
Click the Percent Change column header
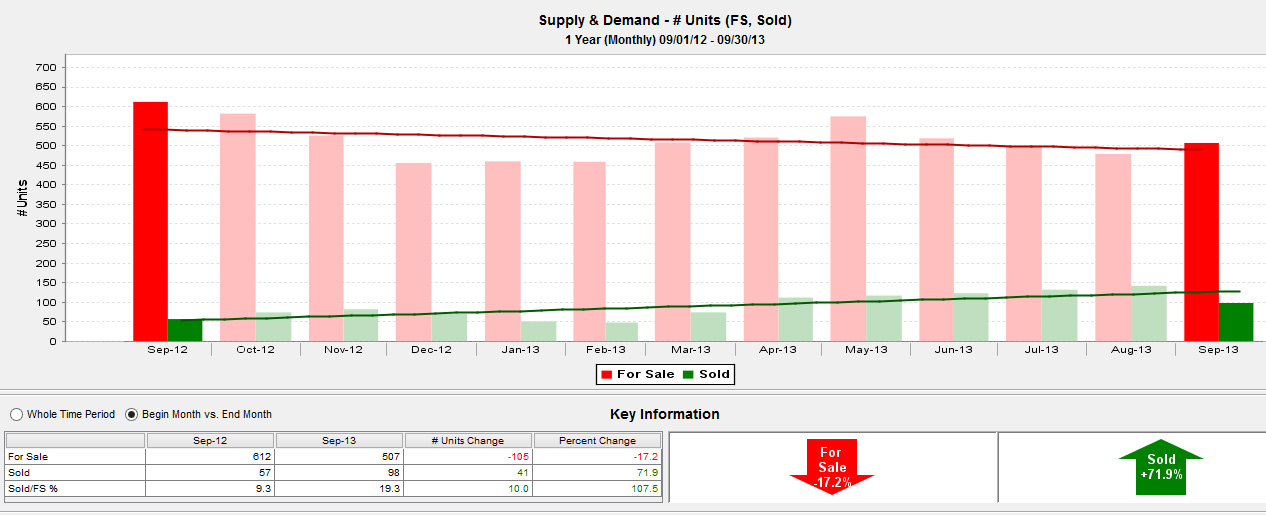[x=598, y=440]
